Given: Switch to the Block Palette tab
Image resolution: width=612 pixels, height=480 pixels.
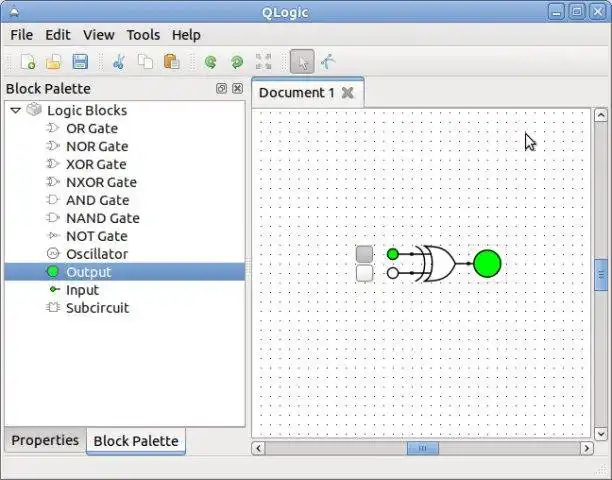Looking at the screenshot, I should click(x=136, y=441).
